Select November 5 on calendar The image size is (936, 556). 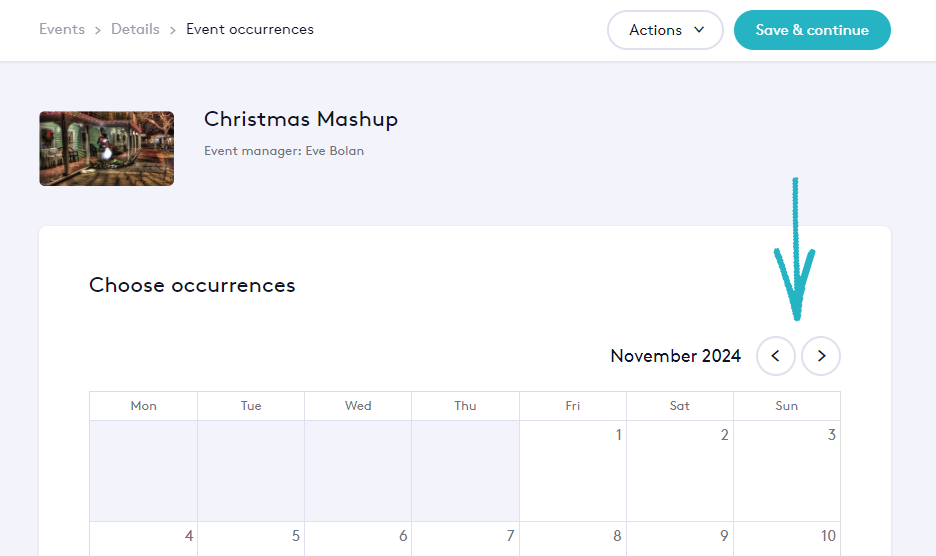pyautogui.click(x=251, y=538)
